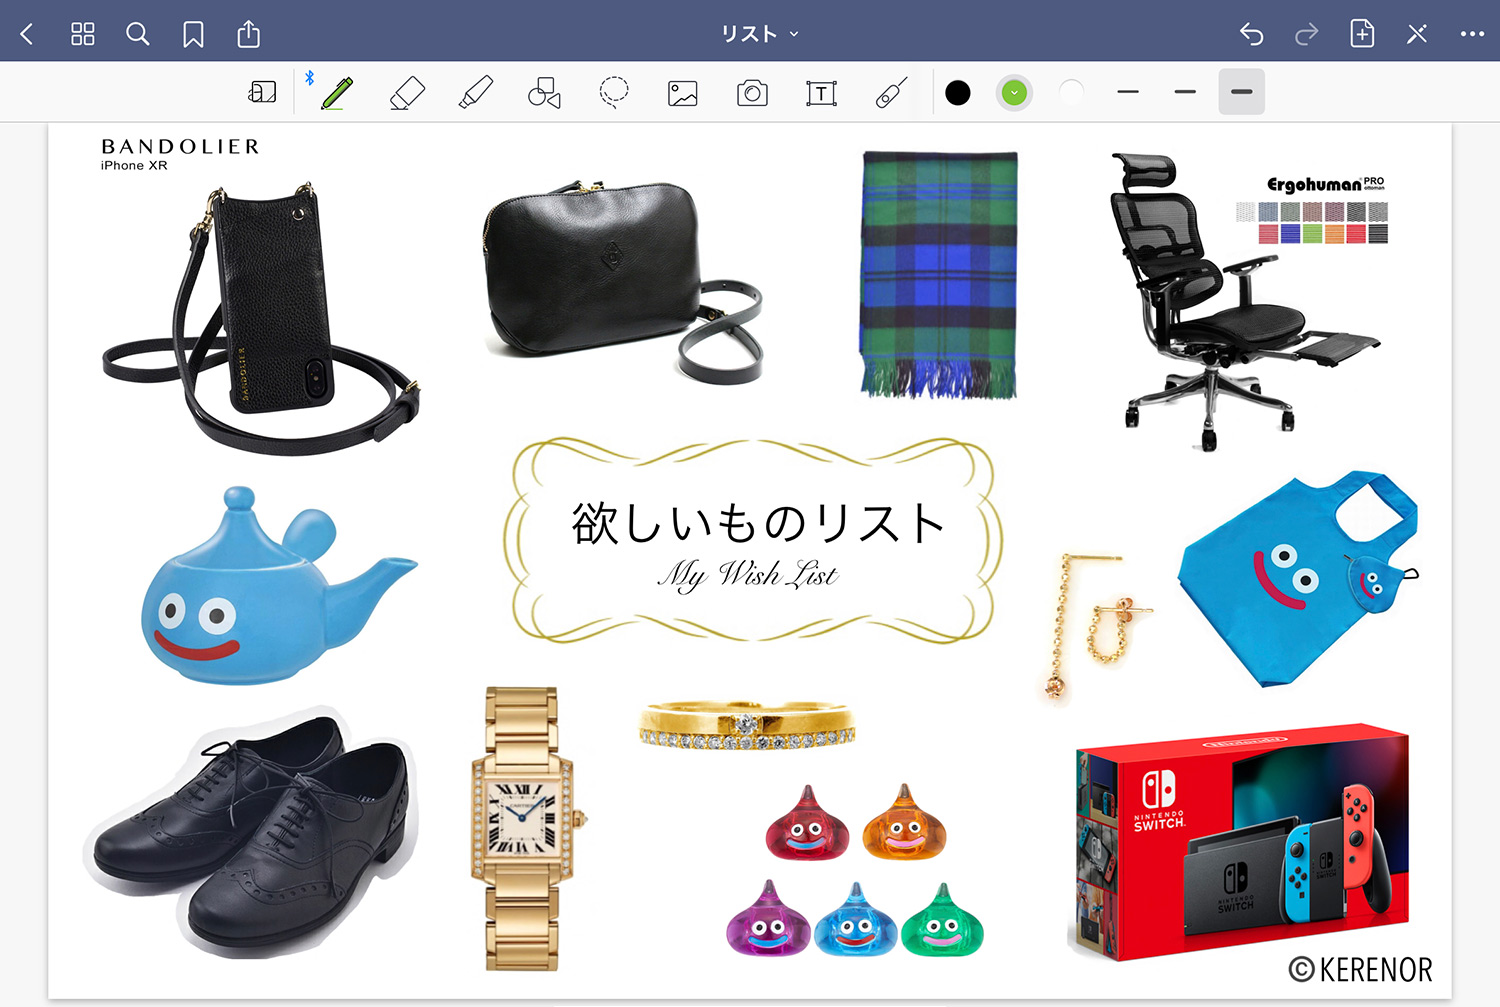Open the Camera tool
The height and width of the screenshot is (1007, 1500).
click(x=752, y=93)
